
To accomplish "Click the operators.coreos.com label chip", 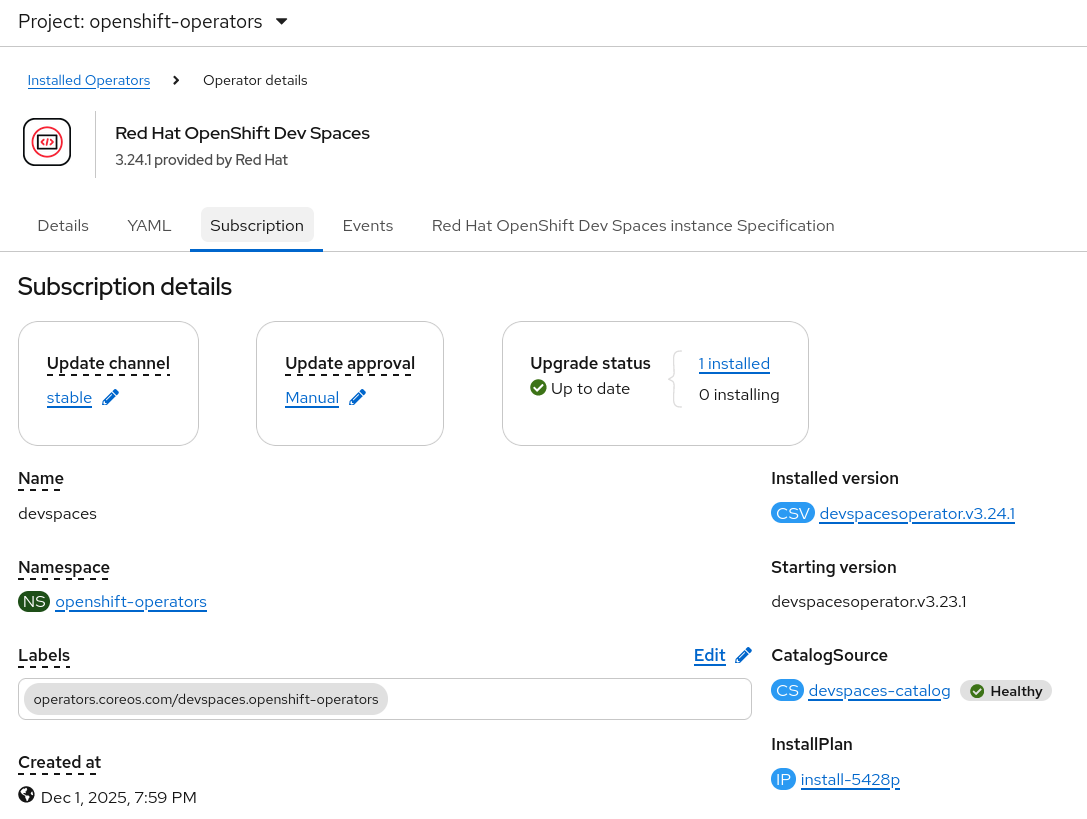I will click(x=206, y=700).
